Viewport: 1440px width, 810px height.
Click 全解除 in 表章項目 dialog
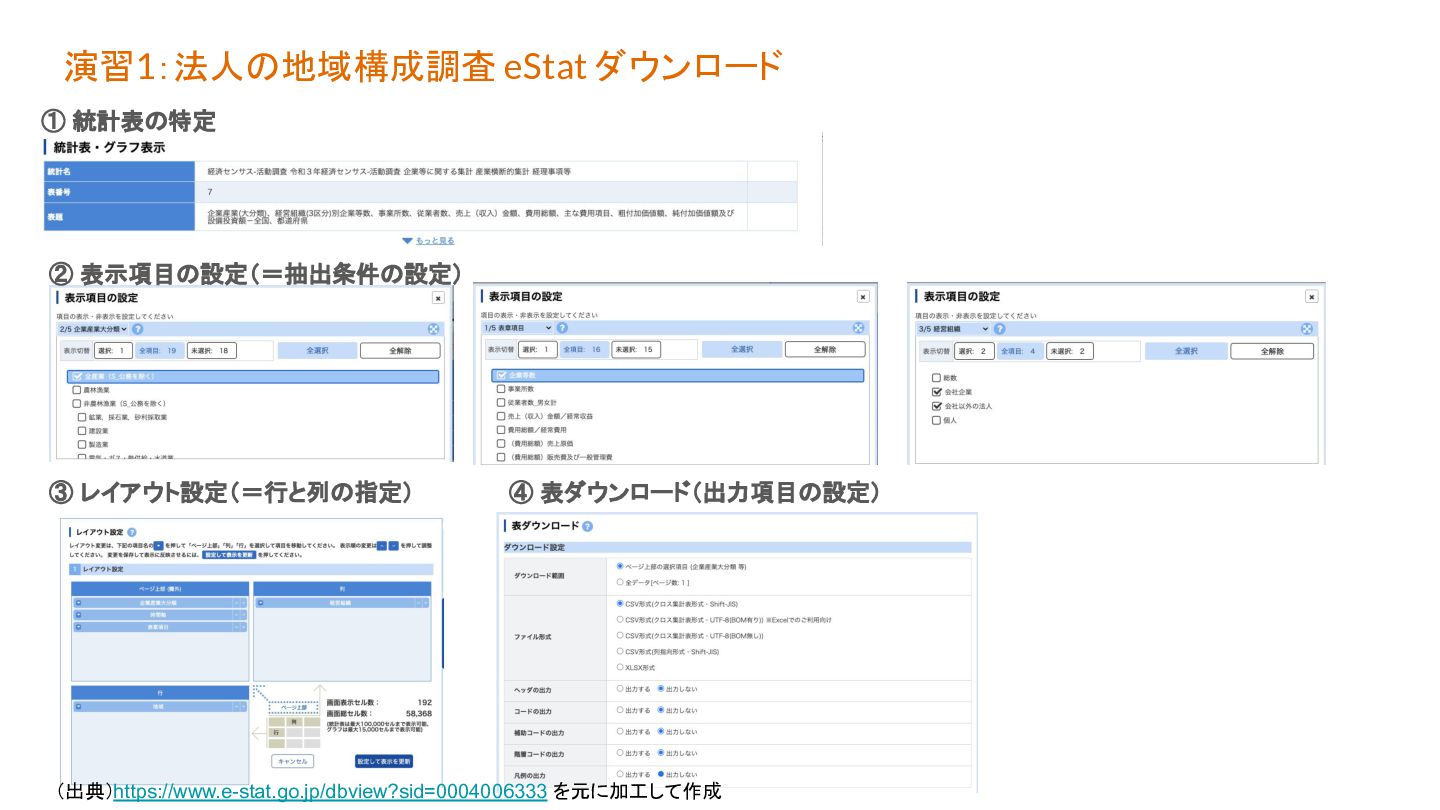(x=825, y=350)
